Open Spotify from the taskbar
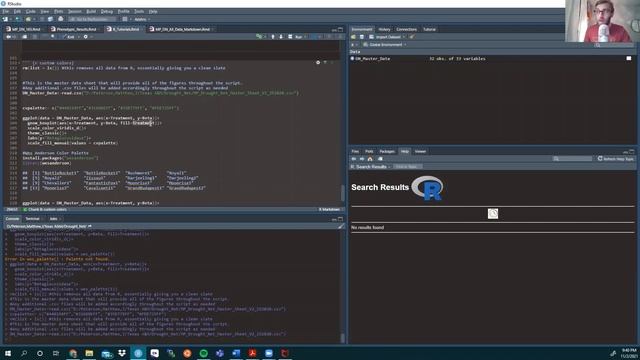 204,353
